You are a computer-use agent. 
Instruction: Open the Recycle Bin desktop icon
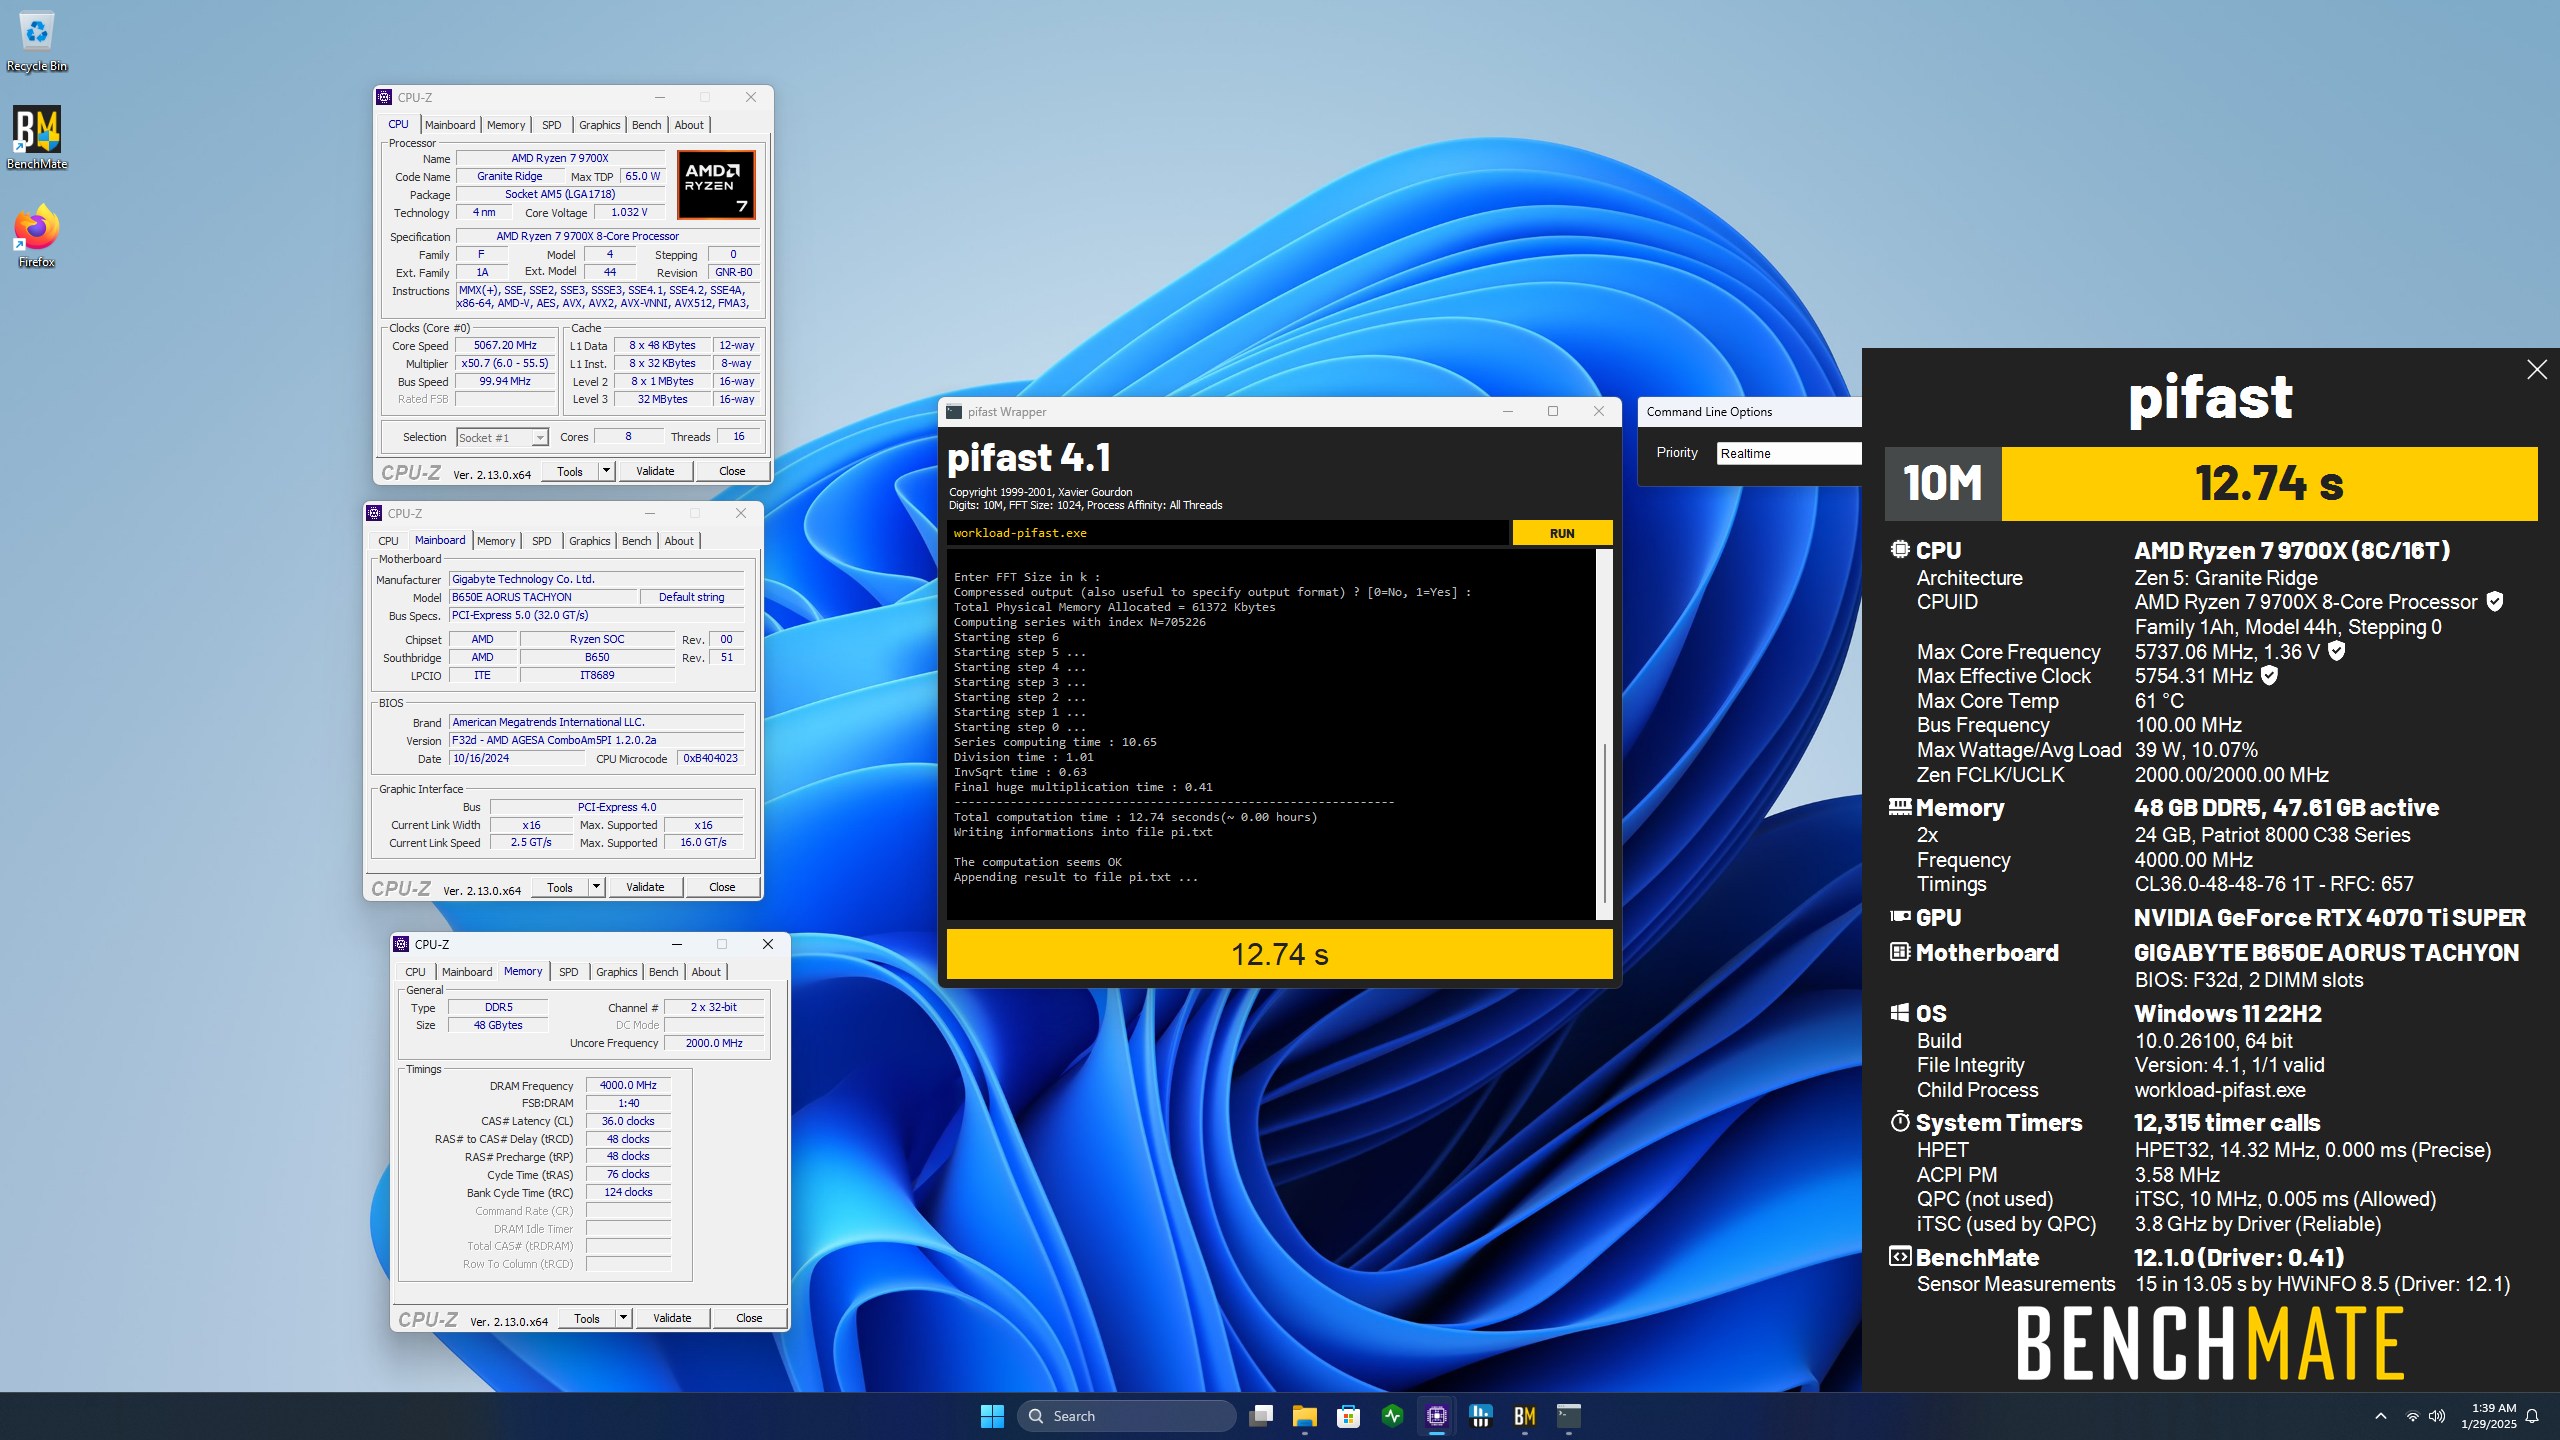37,42
